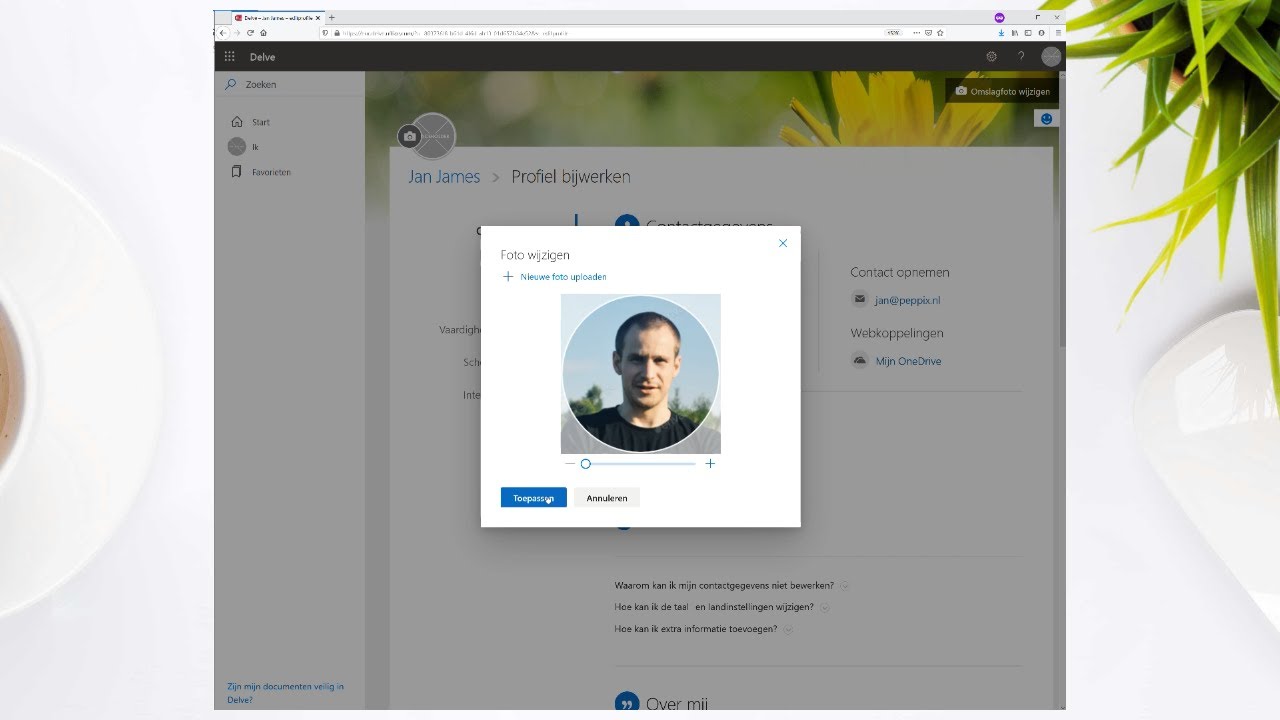Open Favorieten bookmark icon in sidebar

[x=237, y=172]
